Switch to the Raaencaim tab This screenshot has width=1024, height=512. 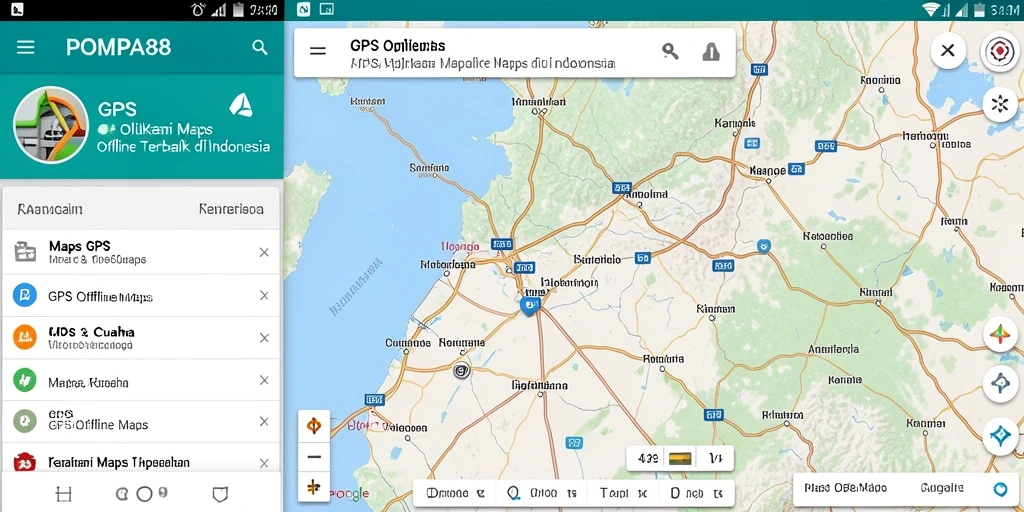[50, 209]
